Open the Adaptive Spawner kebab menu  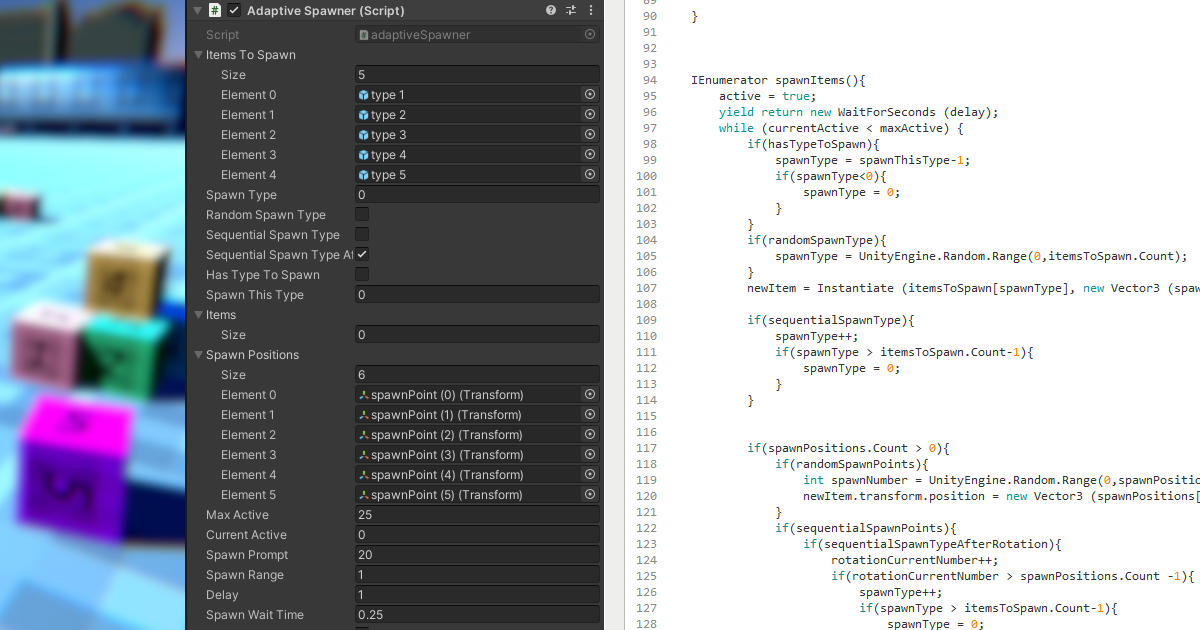[589, 10]
